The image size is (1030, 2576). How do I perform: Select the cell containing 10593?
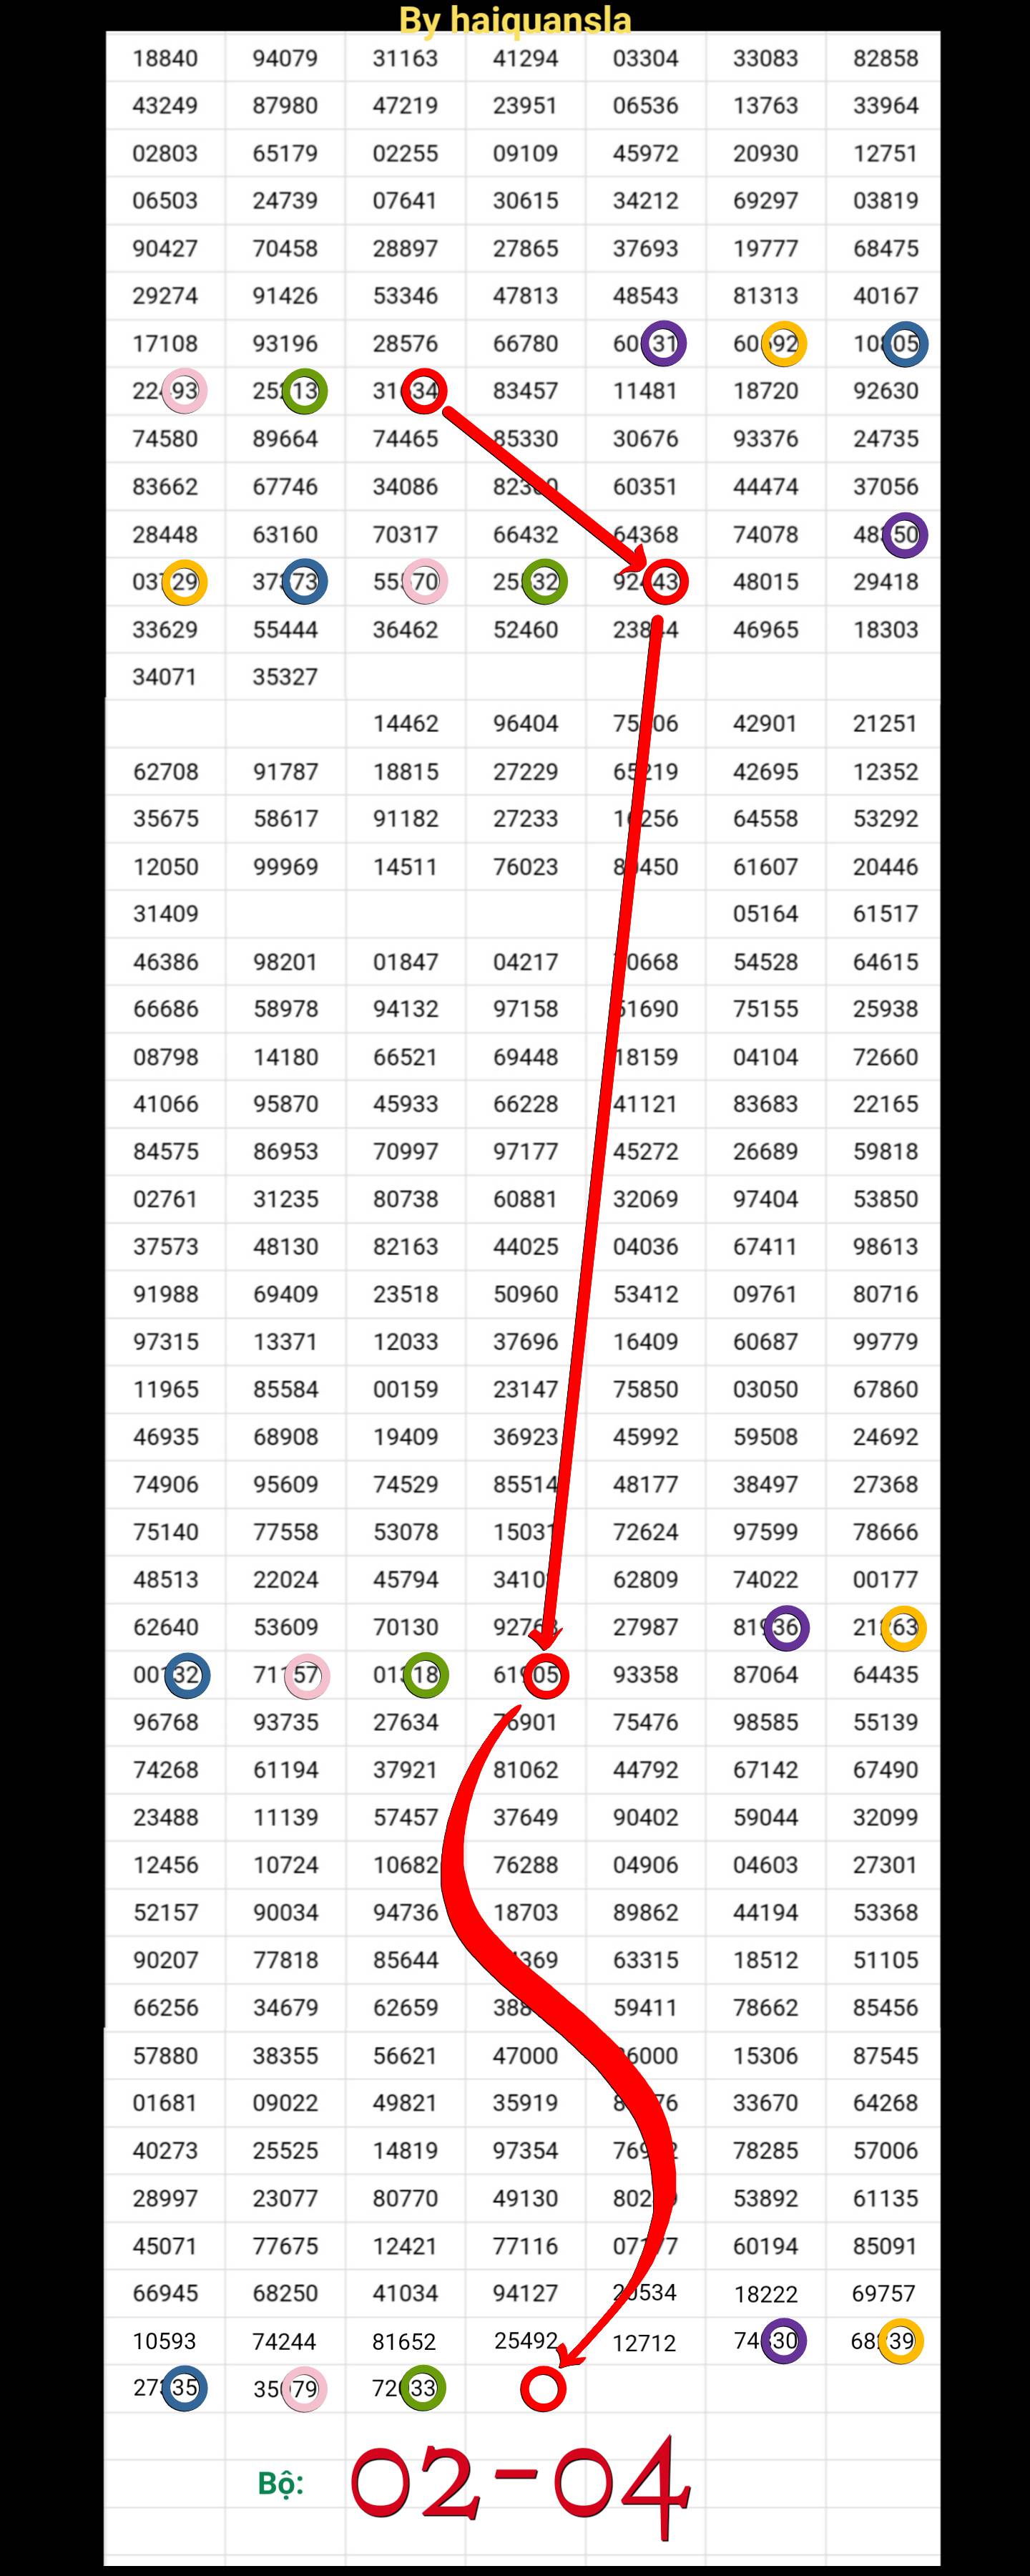(x=166, y=2340)
